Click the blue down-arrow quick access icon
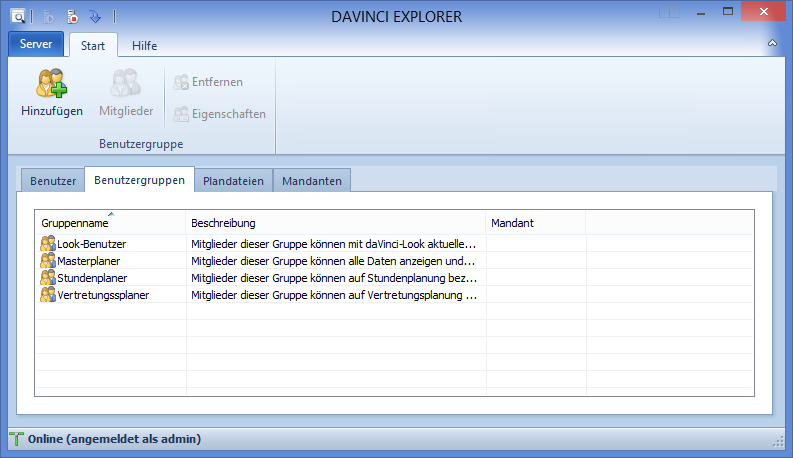793x458 pixels. [95, 16]
